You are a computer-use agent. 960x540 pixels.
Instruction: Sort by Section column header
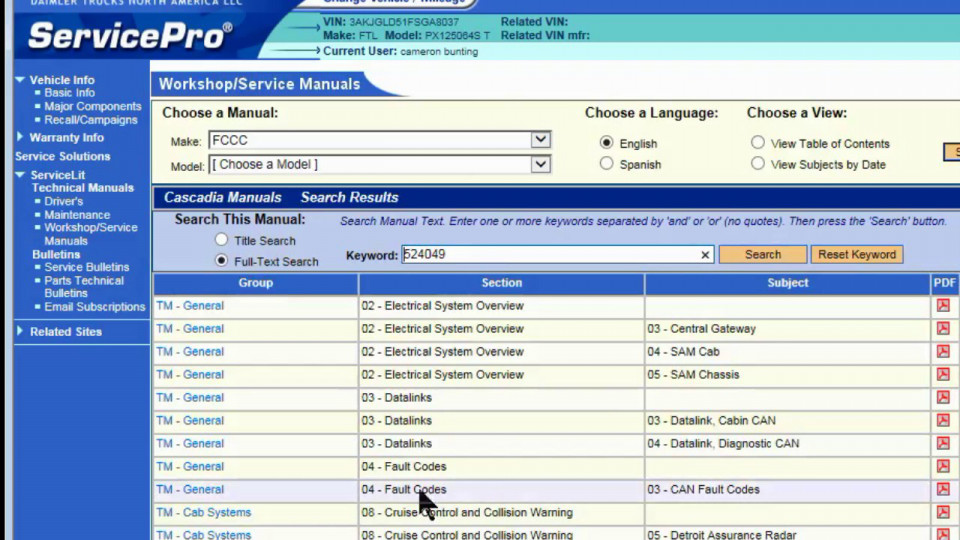[x=501, y=283]
